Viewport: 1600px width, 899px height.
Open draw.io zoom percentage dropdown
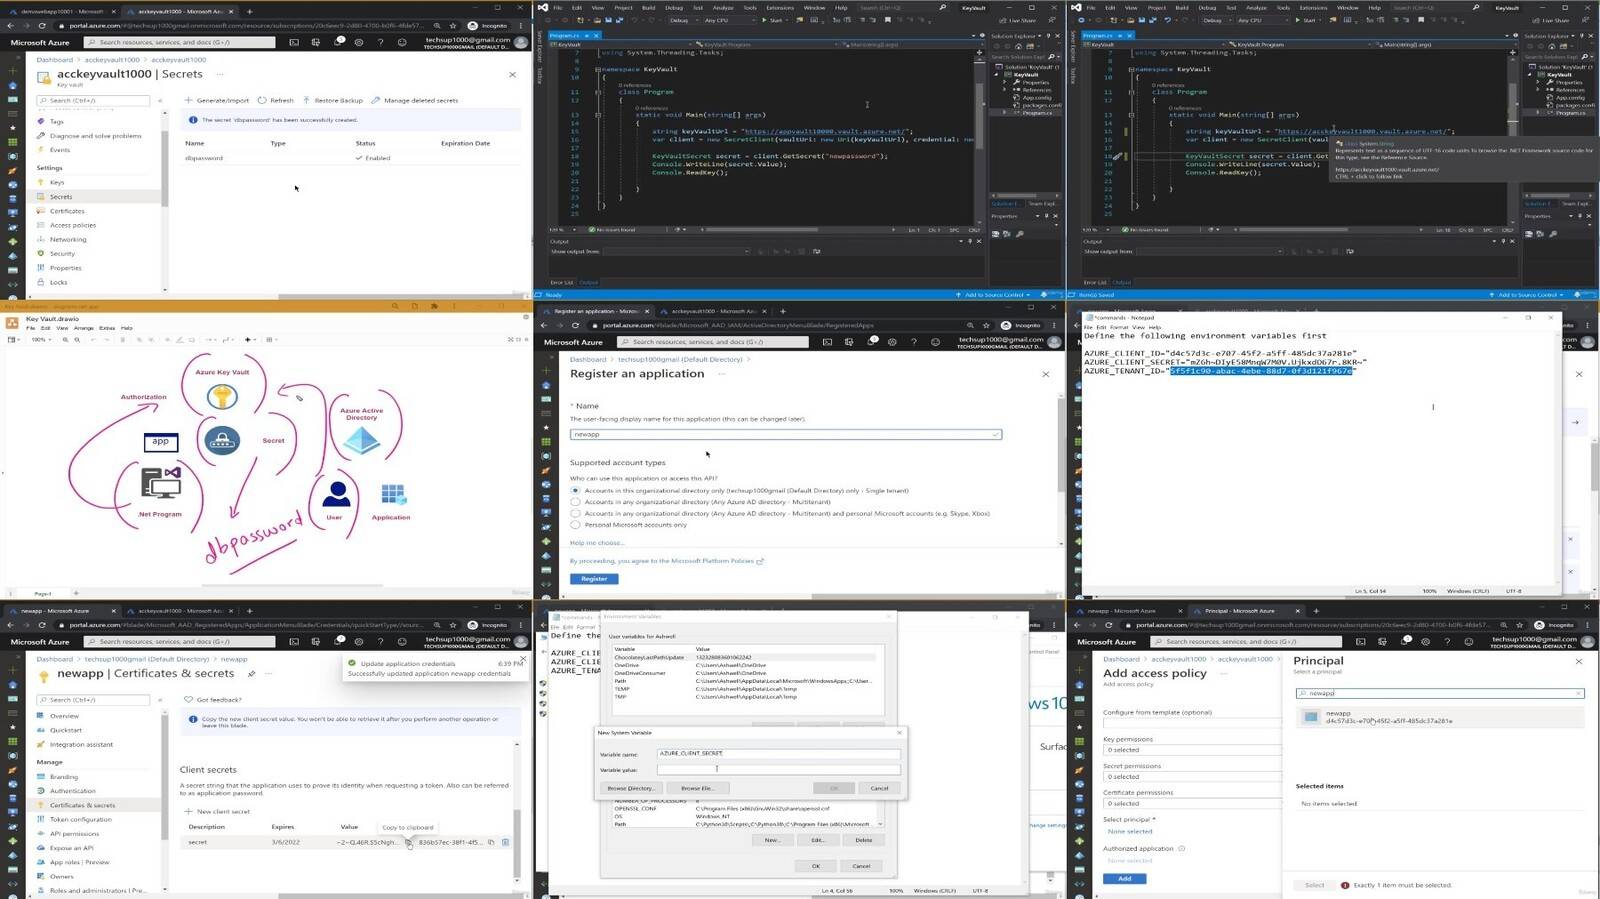pyautogui.click(x=41, y=340)
